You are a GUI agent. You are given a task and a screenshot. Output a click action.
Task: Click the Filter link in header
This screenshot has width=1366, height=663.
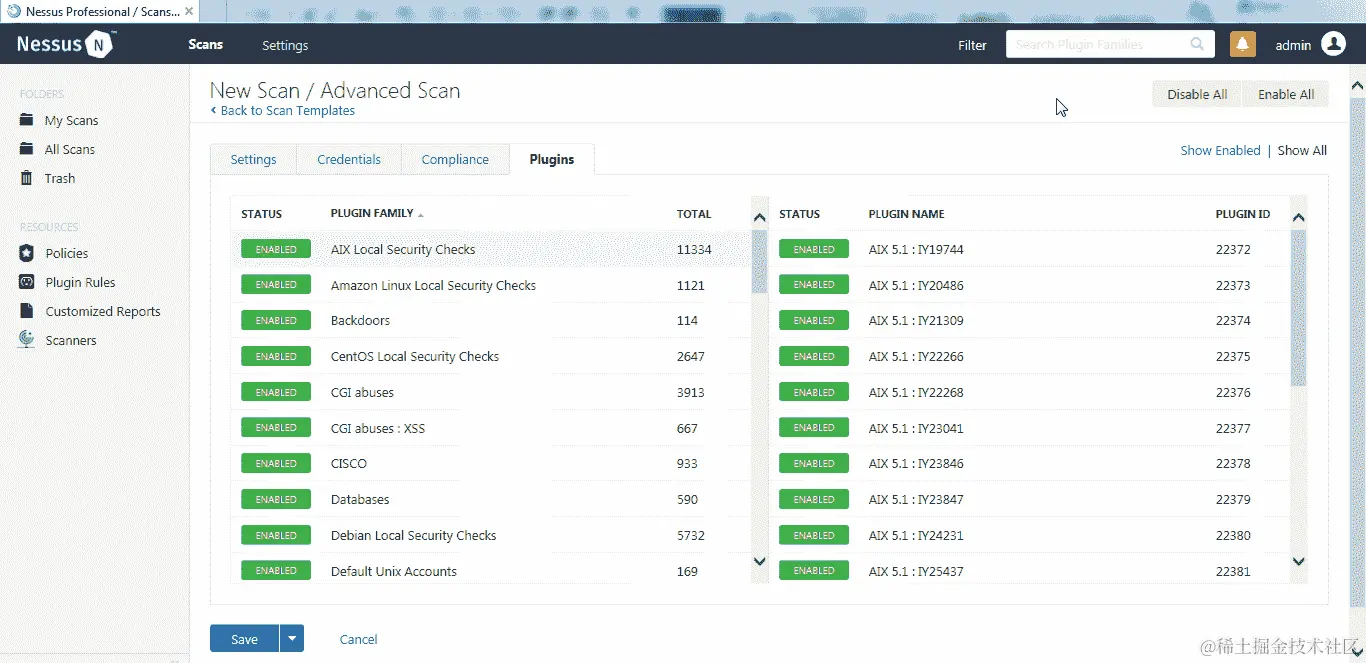pyautogui.click(x=972, y=45)
